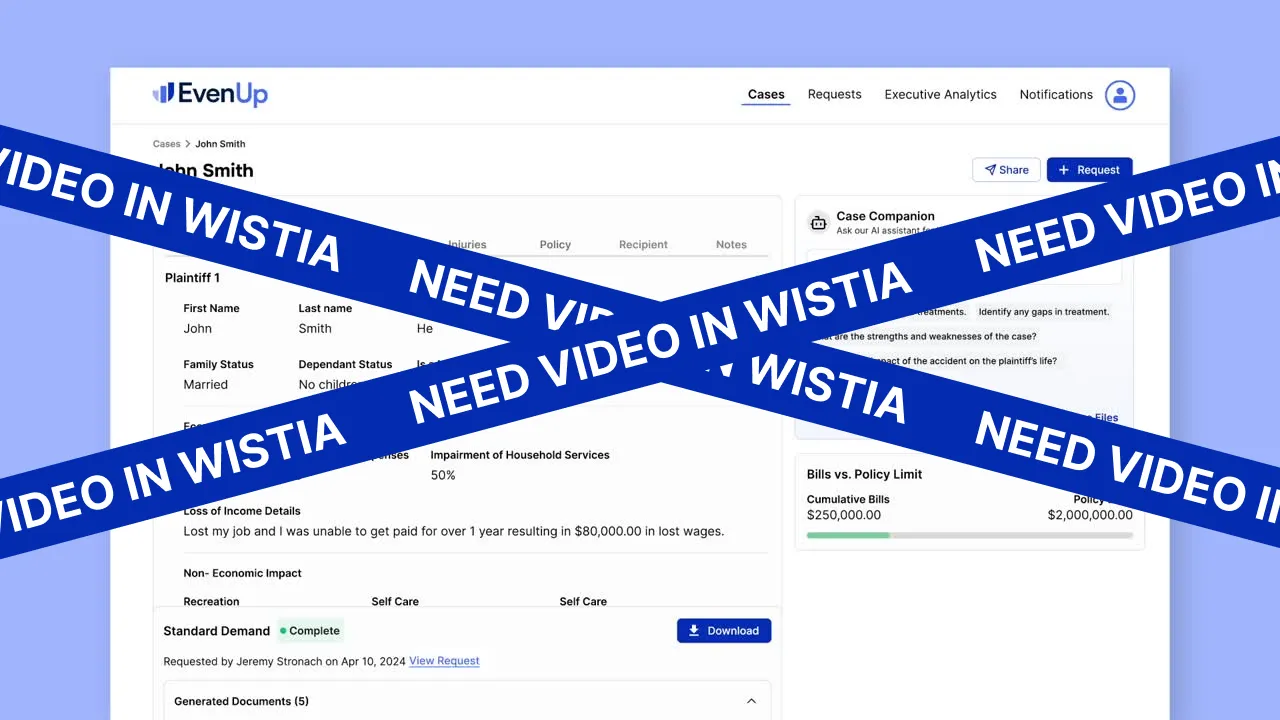The height and width of the screenshot is (720, 1280).
Task: Open the View Request link
Action: [x=444, y=661]
